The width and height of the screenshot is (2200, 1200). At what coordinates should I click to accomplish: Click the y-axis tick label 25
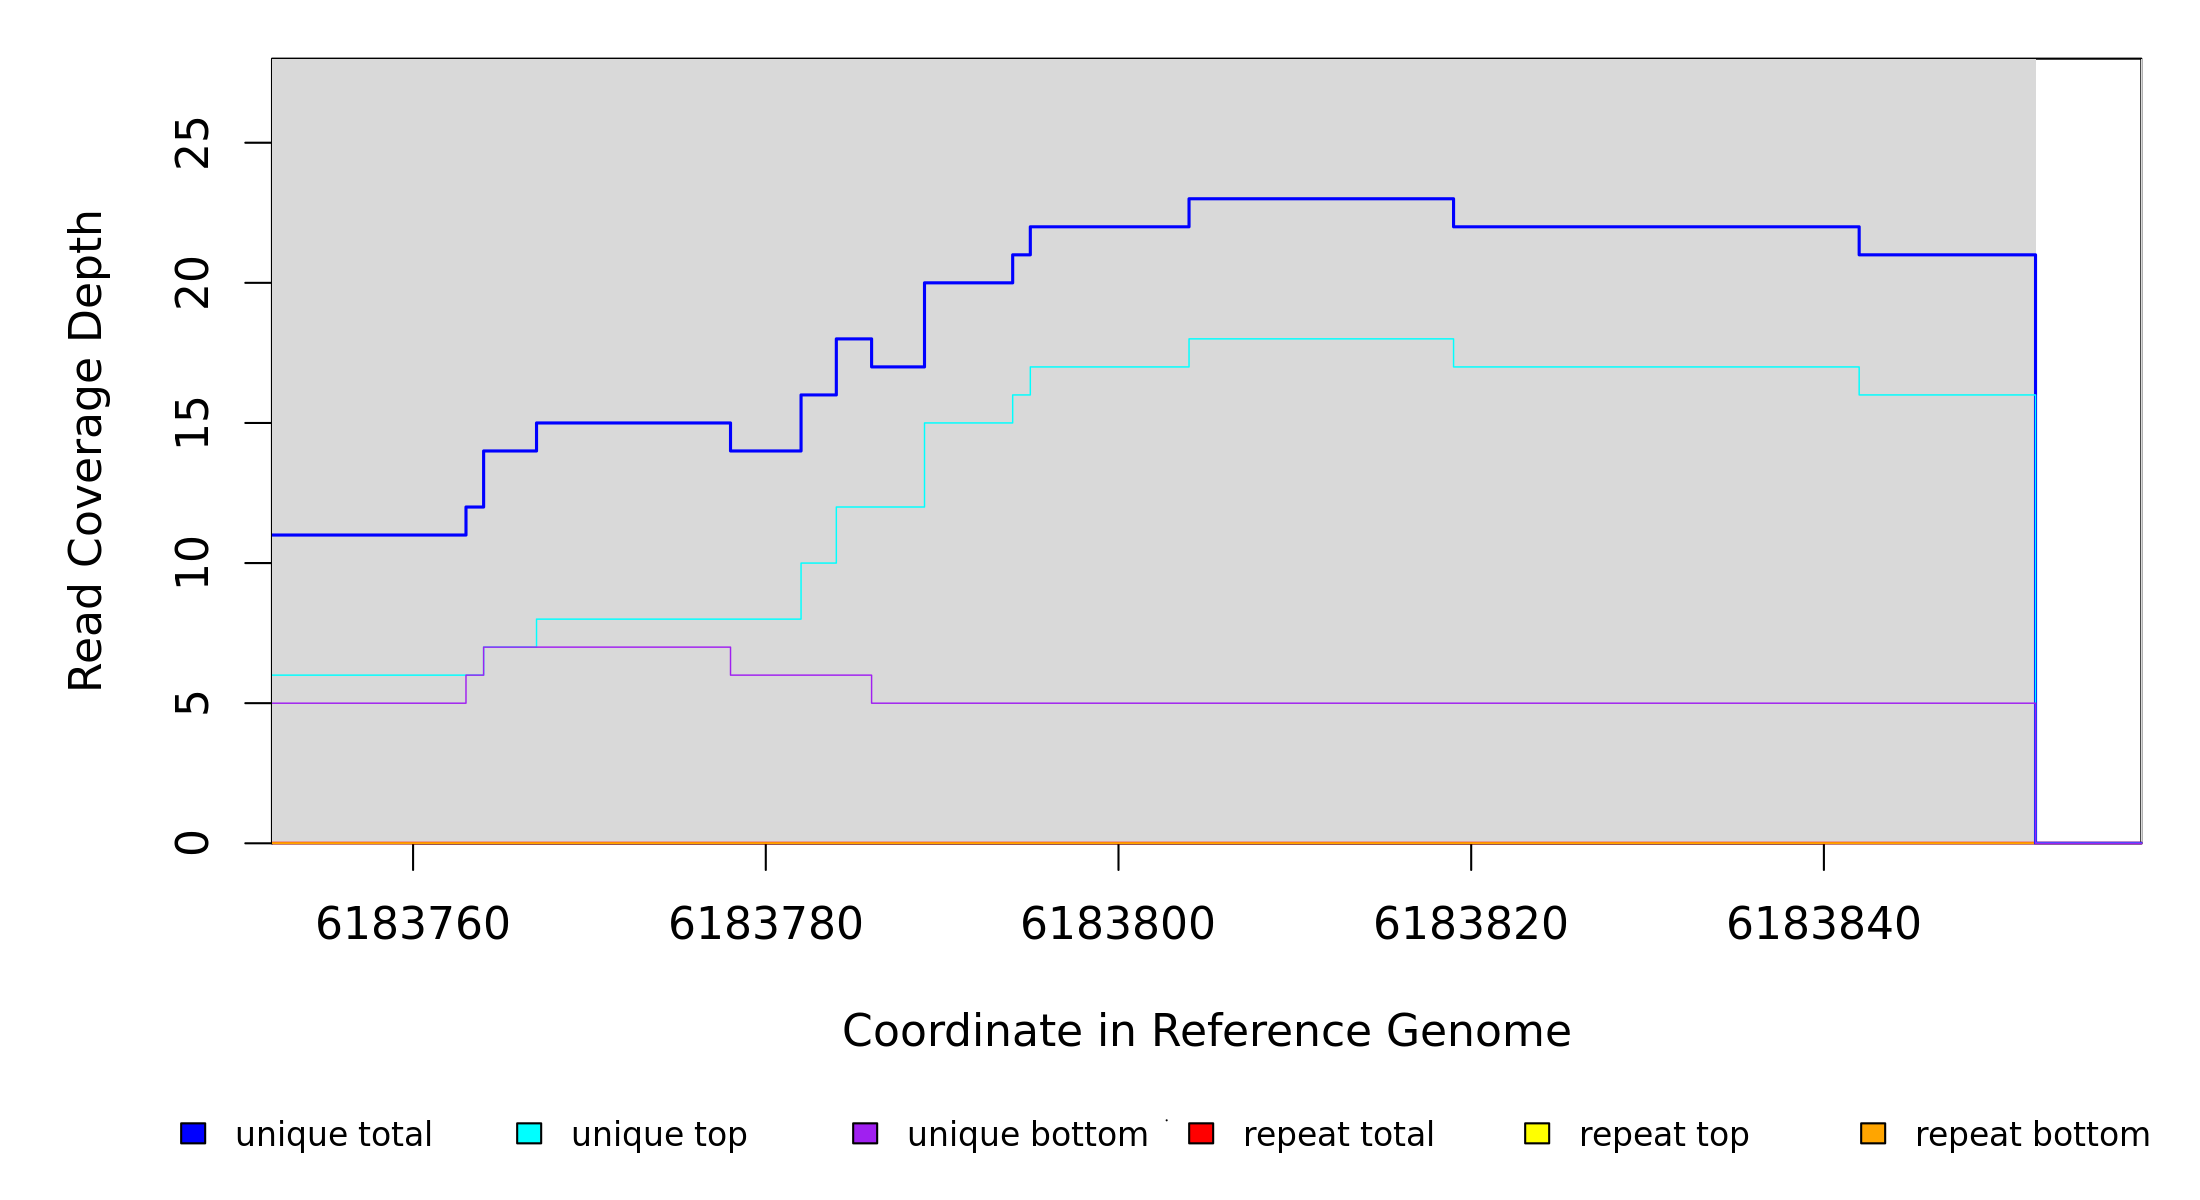click(x=193, y=143)
